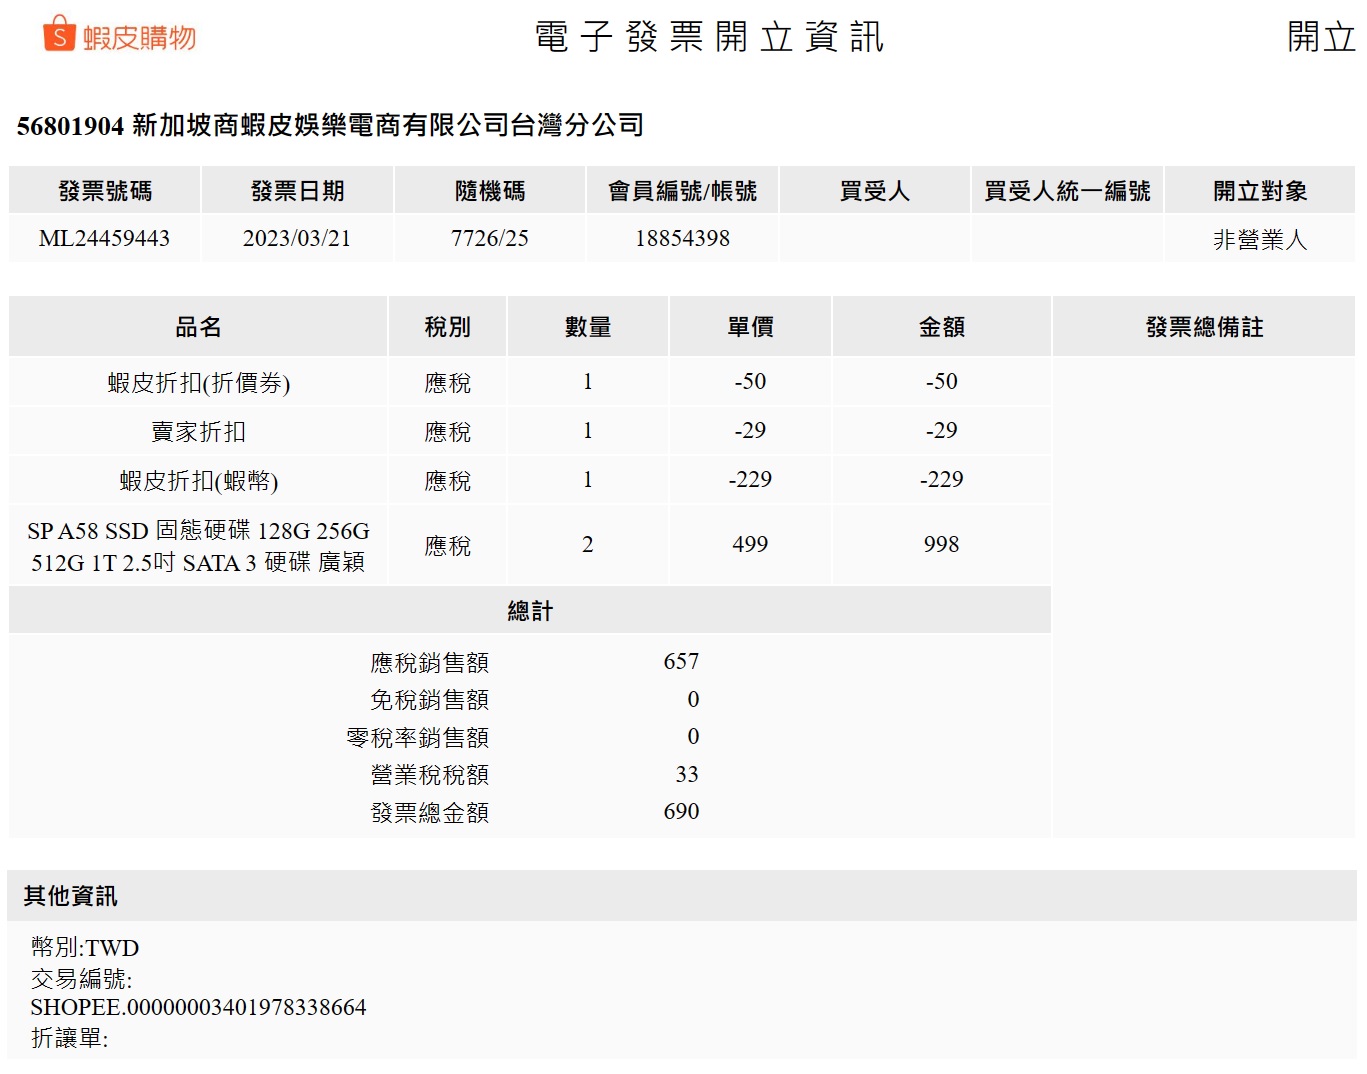Click the 發票總備註 column header
Viewport: 1367px width, 1074px height.
click(1204, 327)
